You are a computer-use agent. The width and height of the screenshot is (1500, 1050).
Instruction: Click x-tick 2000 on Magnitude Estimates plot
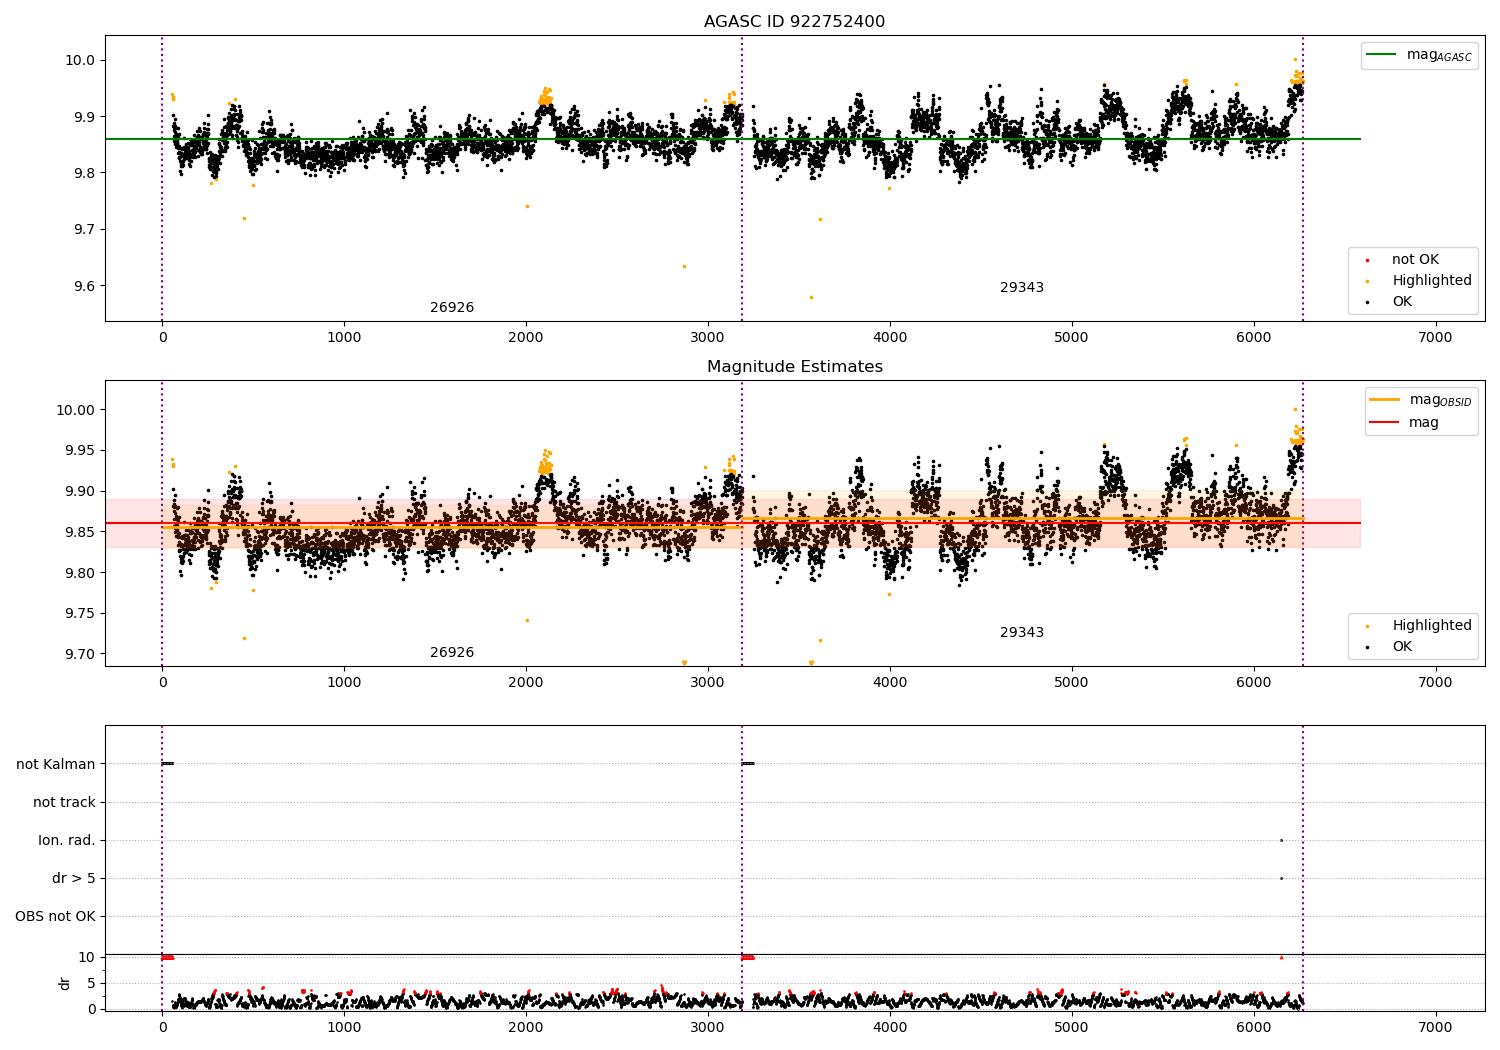click(x=526, y=683)
